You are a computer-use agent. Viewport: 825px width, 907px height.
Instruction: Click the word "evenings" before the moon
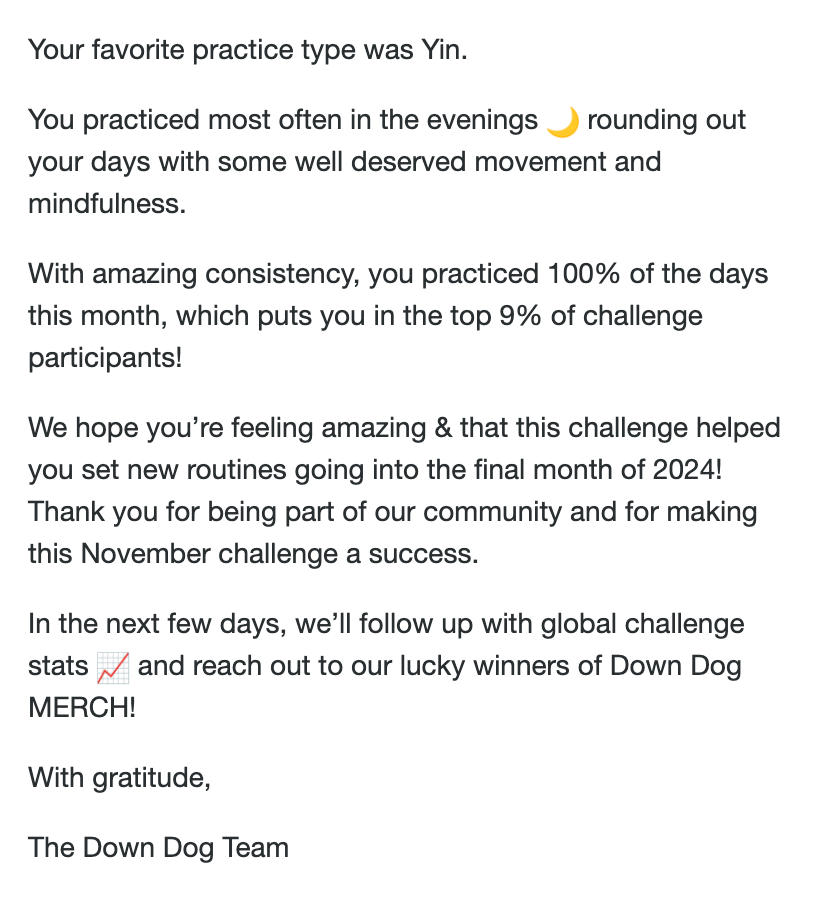coord(482,120)
